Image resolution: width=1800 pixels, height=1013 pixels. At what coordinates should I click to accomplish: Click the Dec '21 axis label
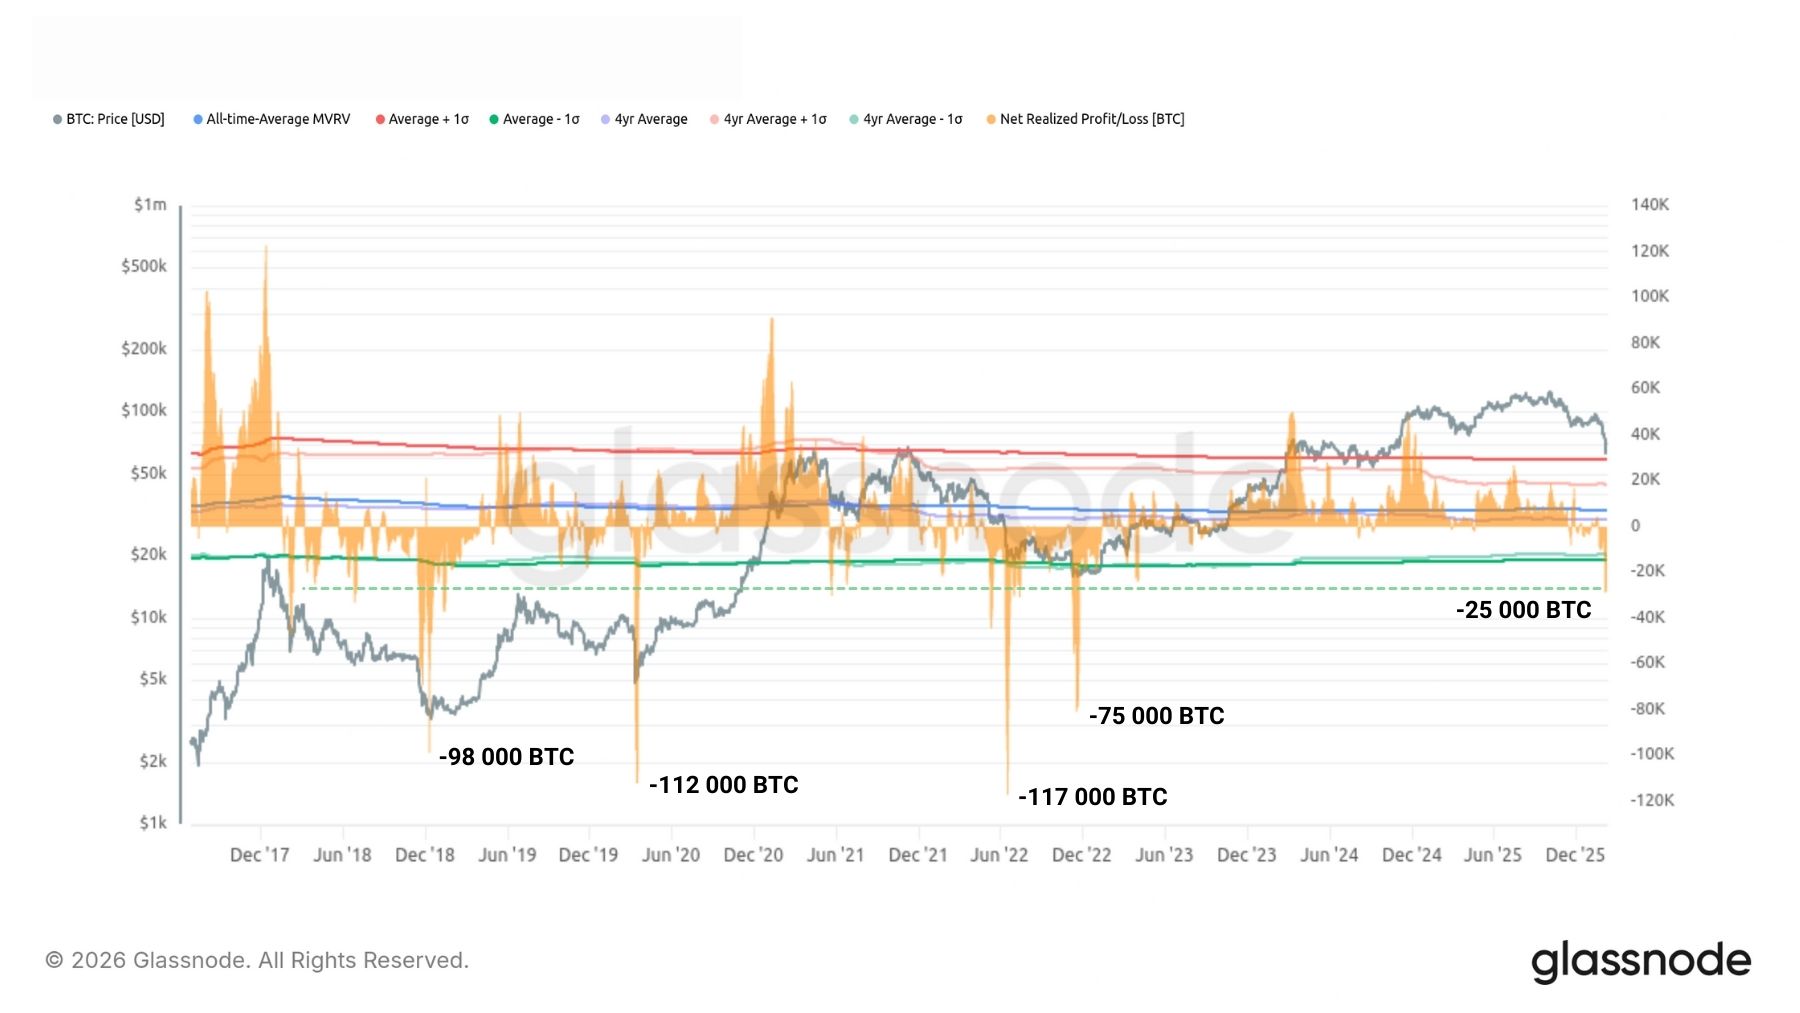pyautogui.click(x=917, y=855)
